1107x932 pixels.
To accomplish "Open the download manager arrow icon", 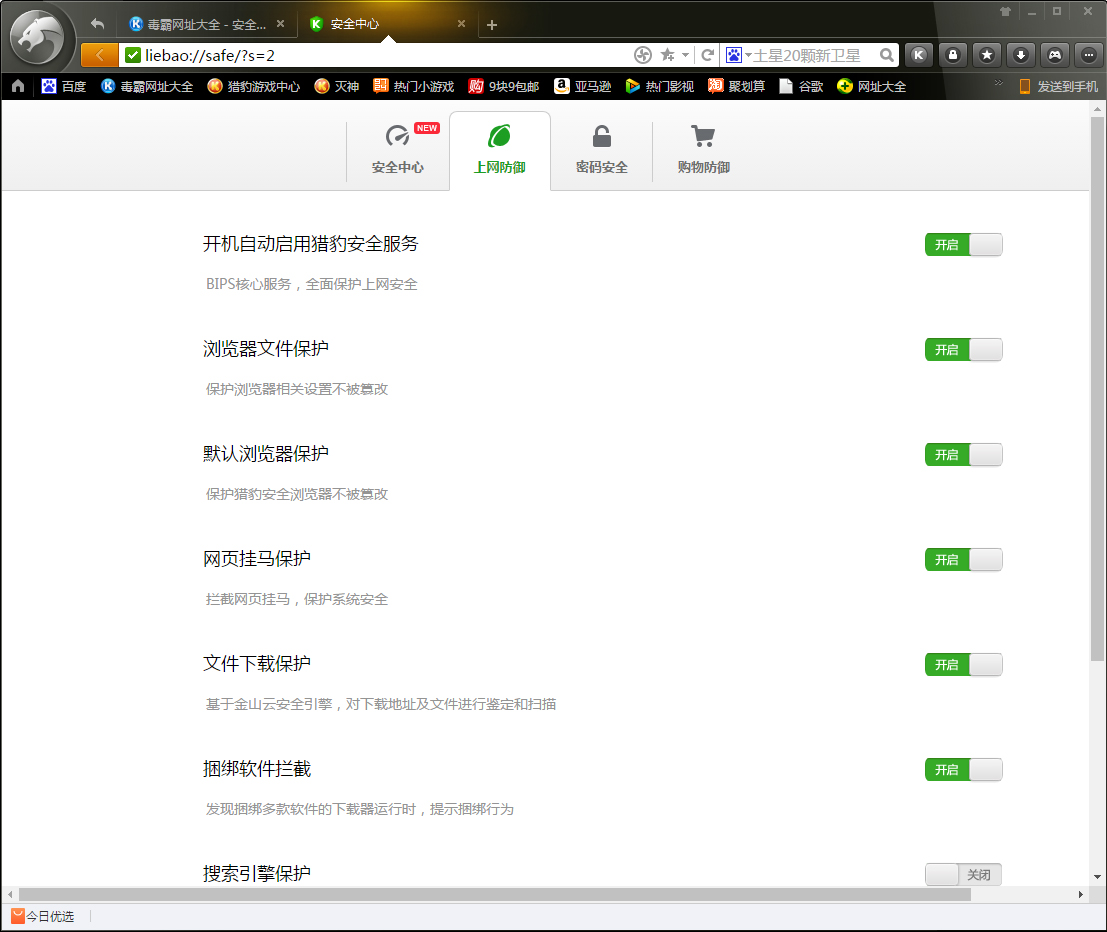I will point(1019,55).
